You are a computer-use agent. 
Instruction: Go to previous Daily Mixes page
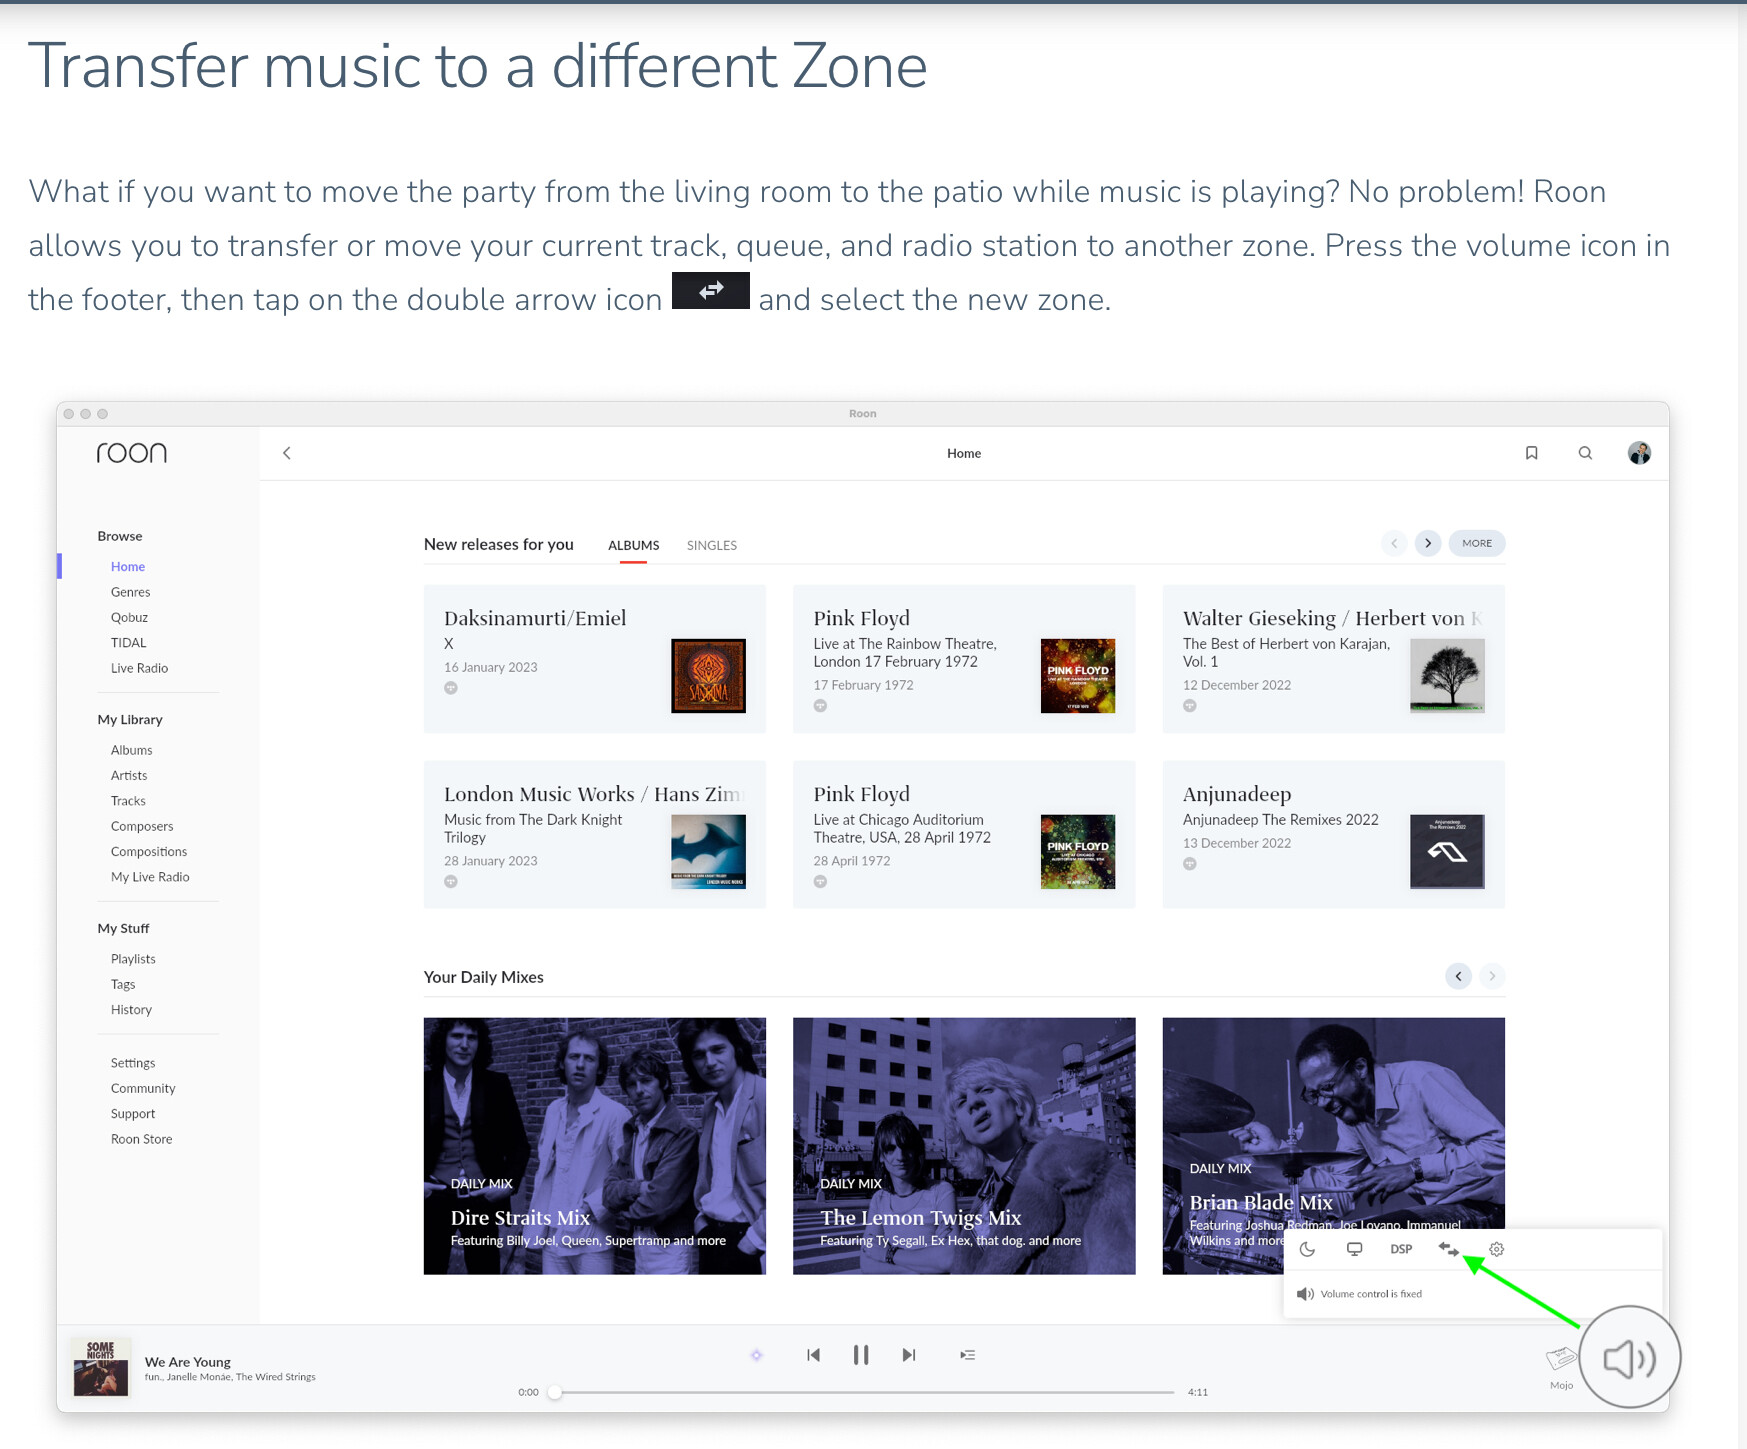pyautogui.click(x=1458, y=976)
